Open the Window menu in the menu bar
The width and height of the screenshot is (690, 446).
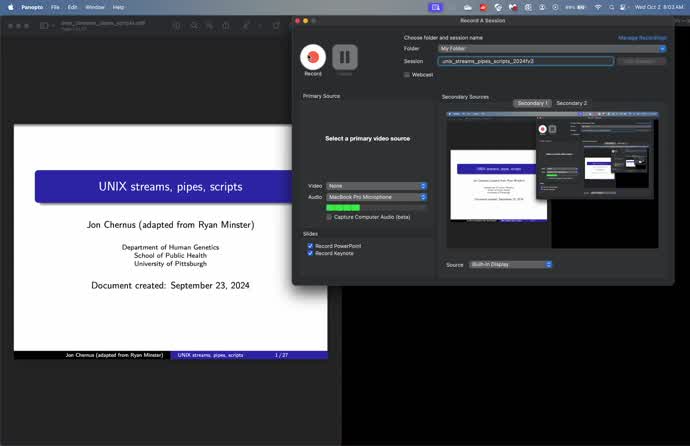click(94, 7)
